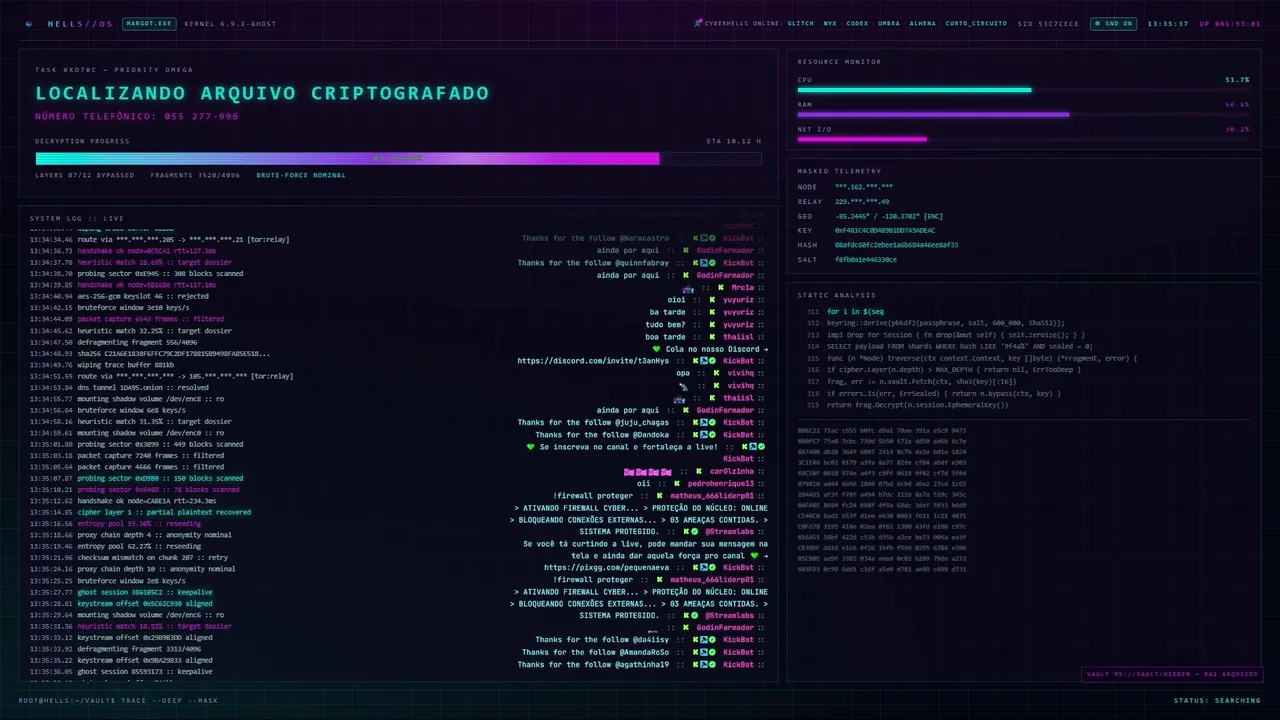The image size is (1280, 720).
Task: Select online member CODEX
Action: [x=857, y=23]
